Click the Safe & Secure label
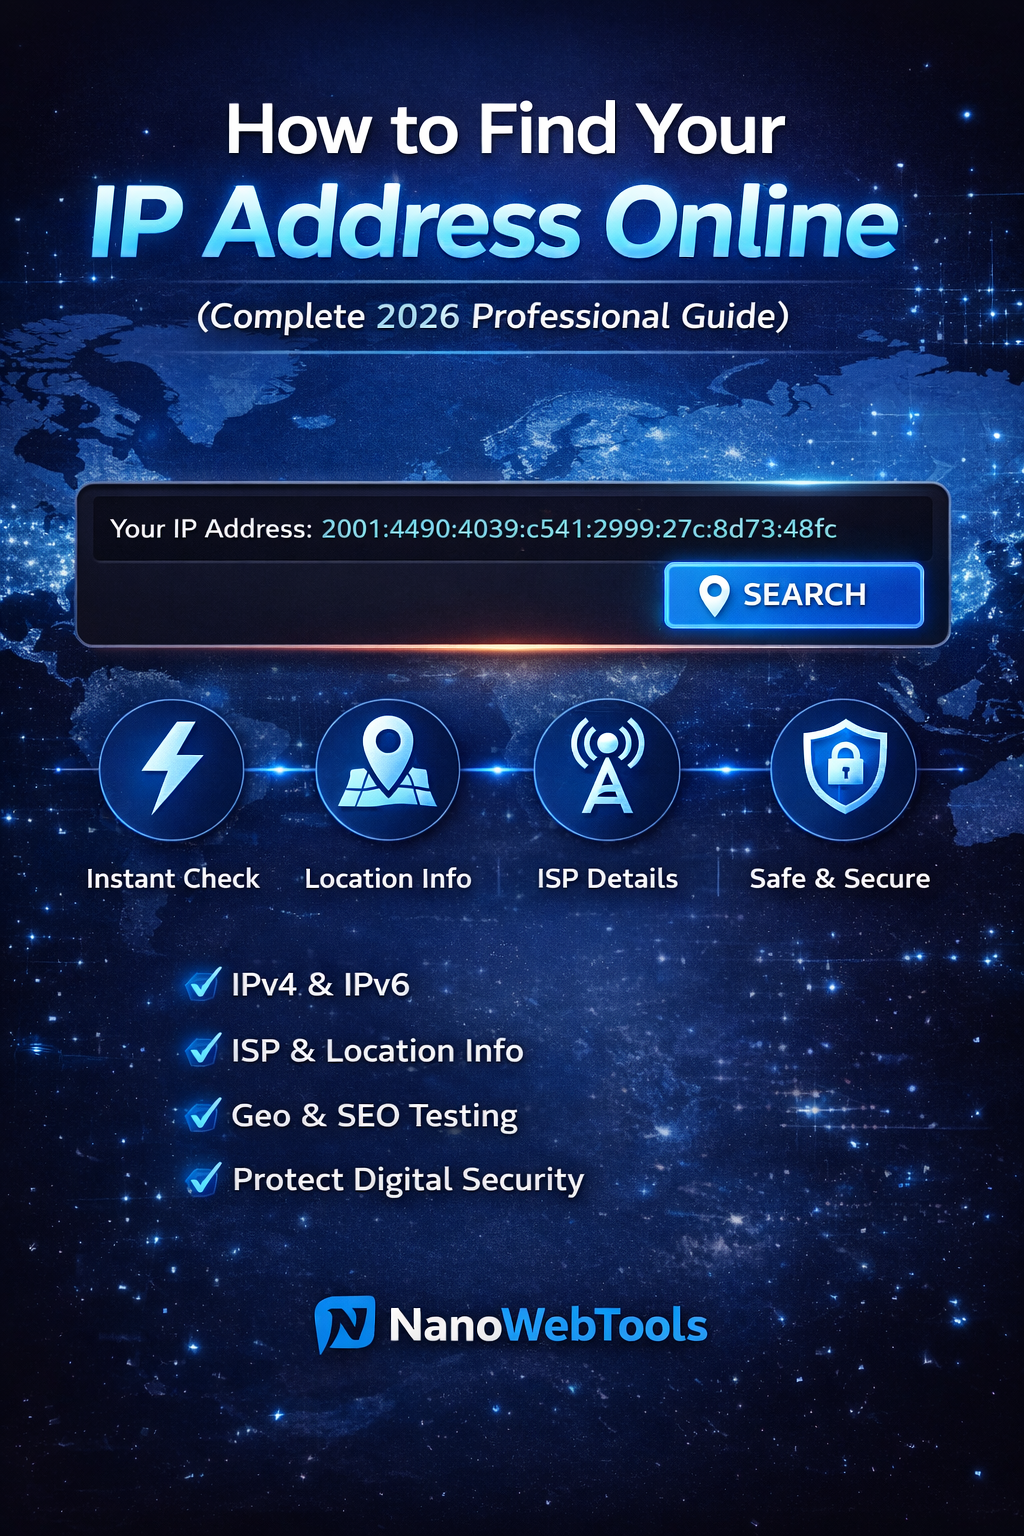The image size is (1024, 1536). coord(840,878)
